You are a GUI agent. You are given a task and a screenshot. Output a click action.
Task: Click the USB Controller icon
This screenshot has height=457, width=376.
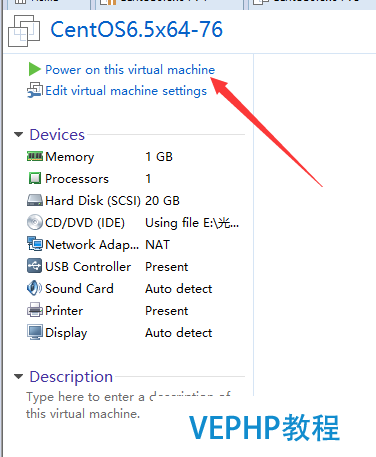coord(35,266)
